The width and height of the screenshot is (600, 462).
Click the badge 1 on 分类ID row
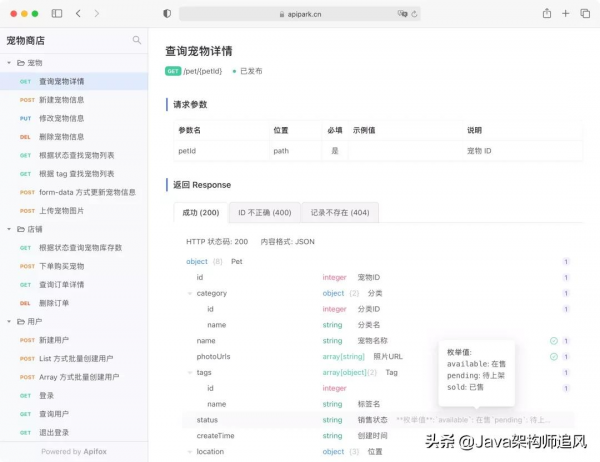(566, 309)
